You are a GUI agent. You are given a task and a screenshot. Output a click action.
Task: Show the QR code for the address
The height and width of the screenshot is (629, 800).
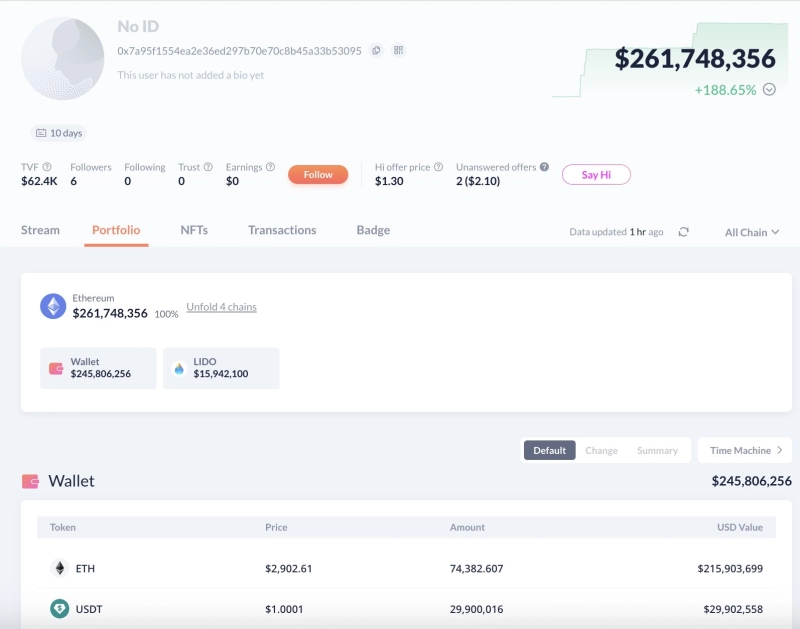[x=398, y=50]
